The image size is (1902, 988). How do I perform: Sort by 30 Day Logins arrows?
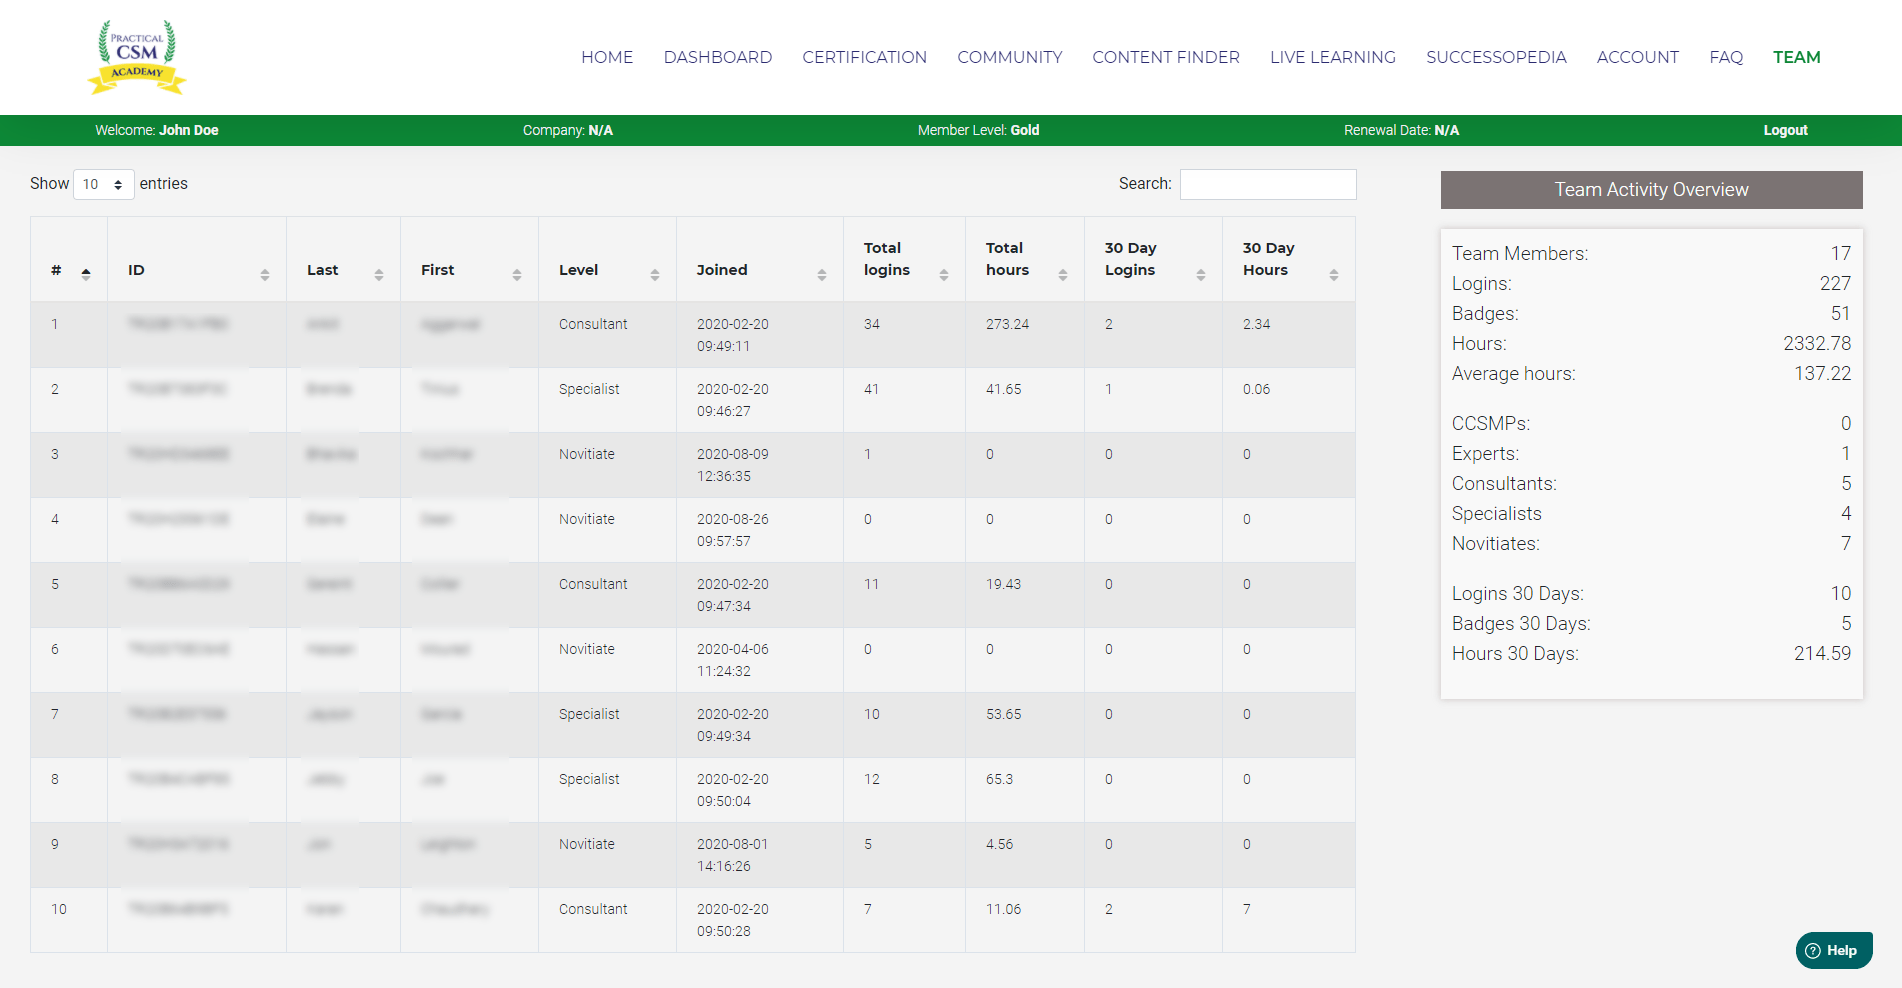[1200, 274]
